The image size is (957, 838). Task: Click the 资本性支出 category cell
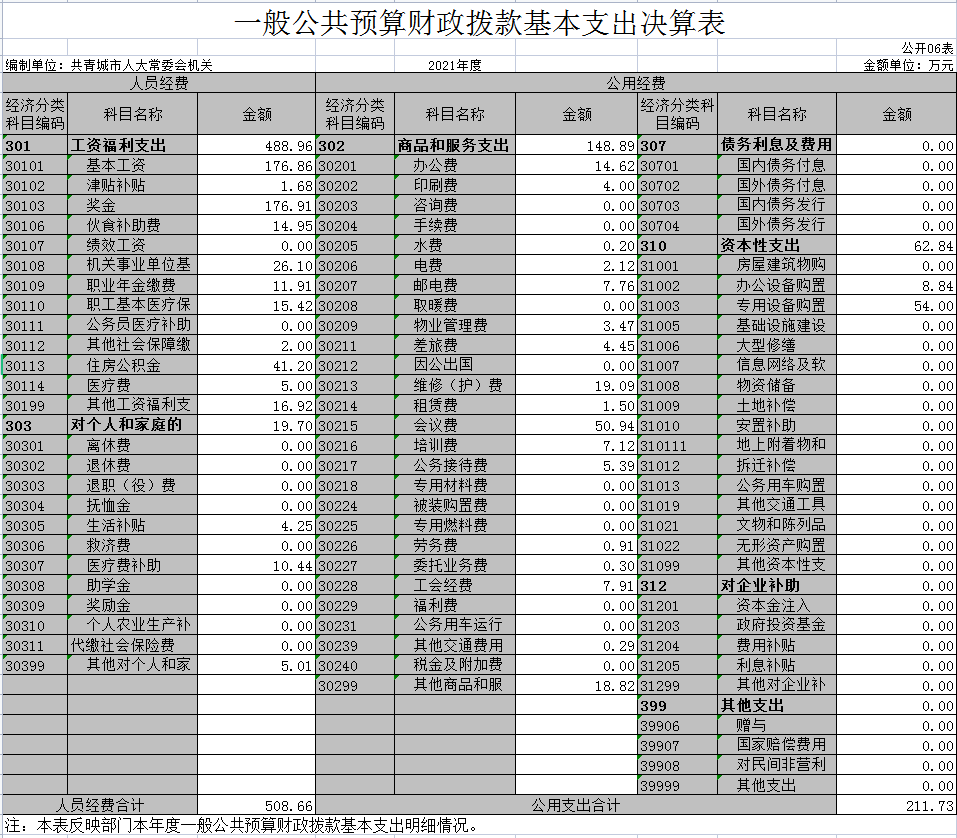tap(776, 245)
